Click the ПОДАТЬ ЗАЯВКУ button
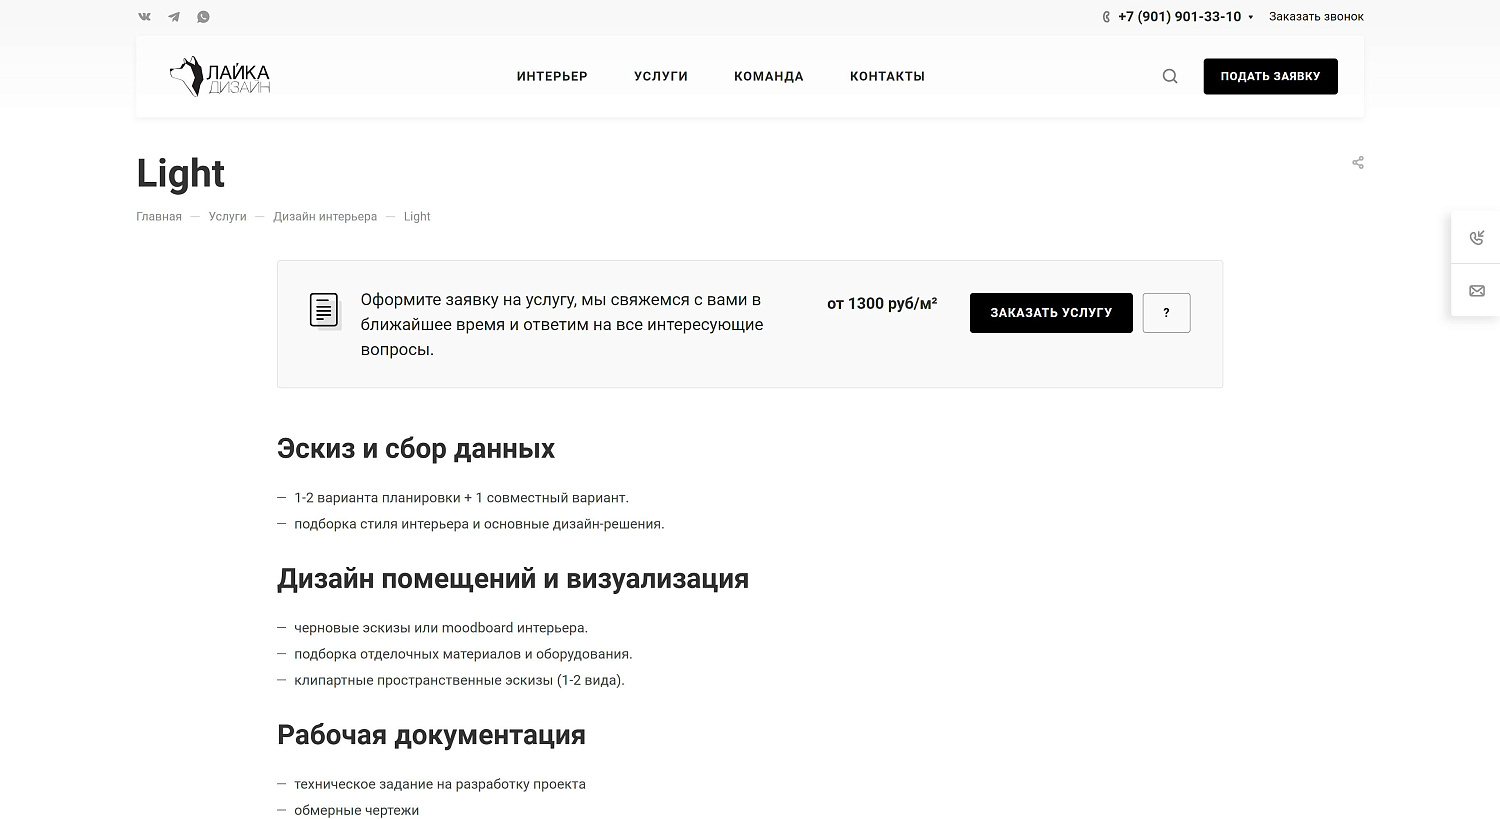The height and width of the screenshot is (819, 1500). pos(1270,75)
